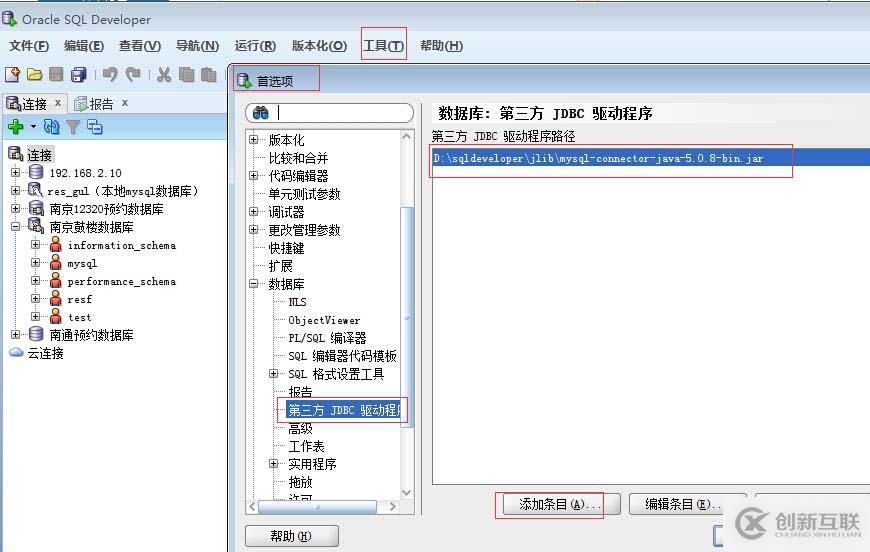Click the 帮助(H) button in Preferences
Screen dimensions: 870x552
coord(291,536)
